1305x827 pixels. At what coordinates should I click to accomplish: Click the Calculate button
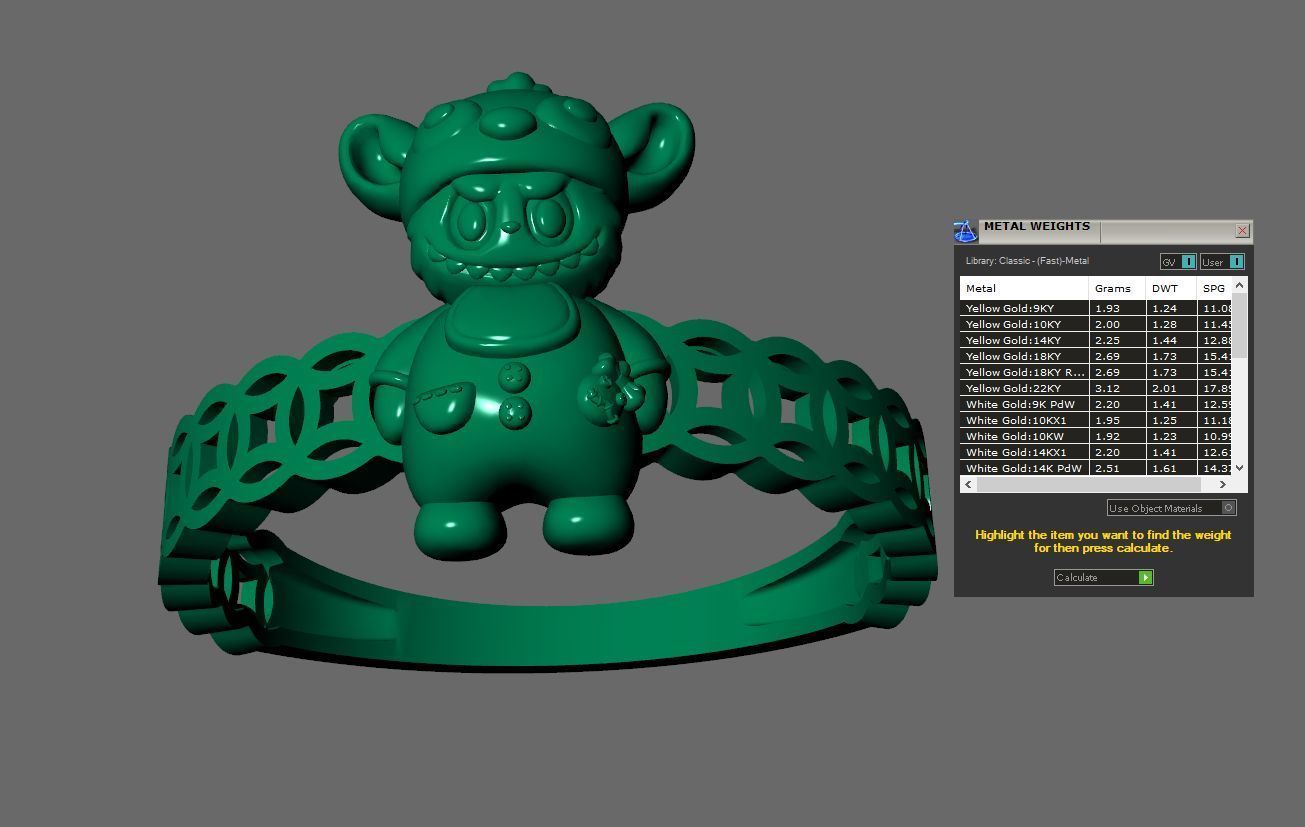coord(1103,577)
